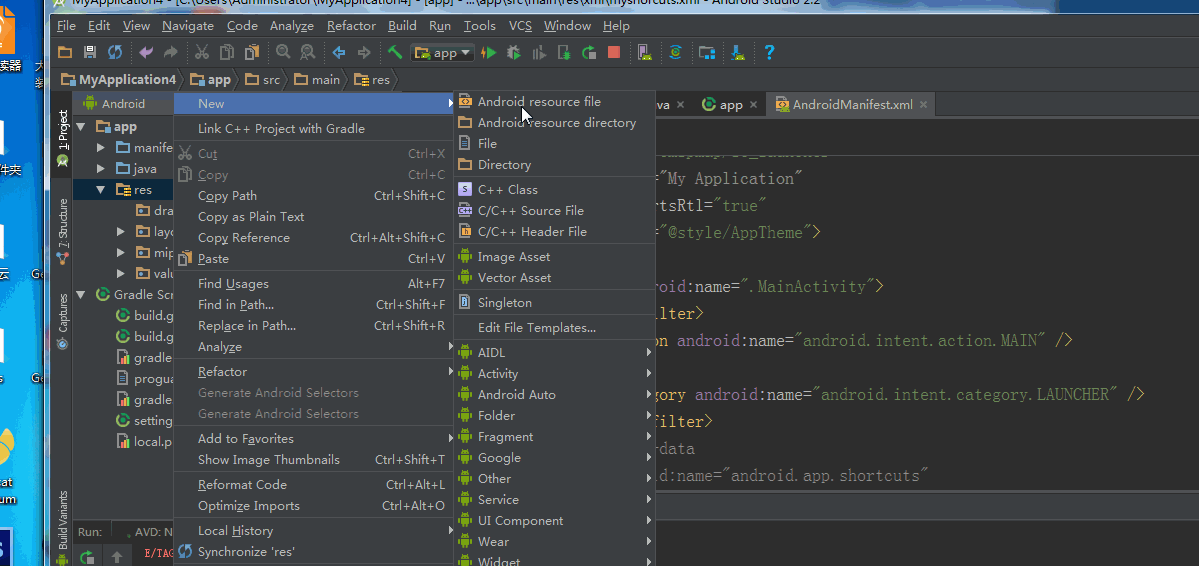Screen dimensions: 1199x566
Task: Open the Android project view selector
Action: [x=122, y=103]
